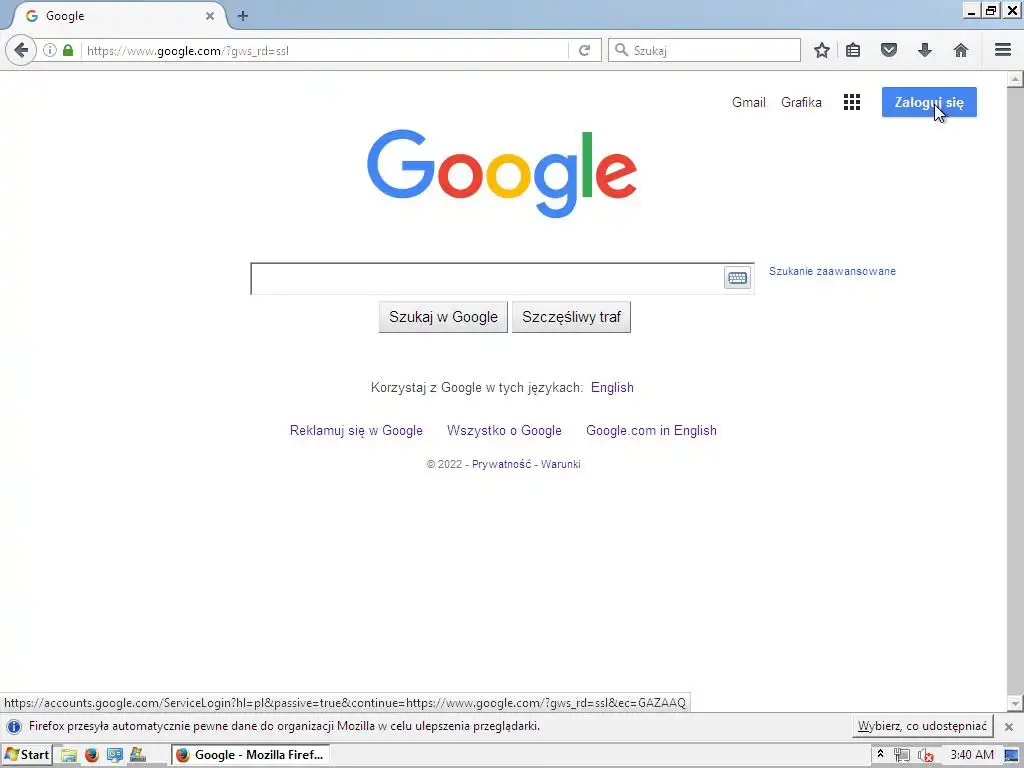
Task: Click the network tray icon
Action: (902, 755)
